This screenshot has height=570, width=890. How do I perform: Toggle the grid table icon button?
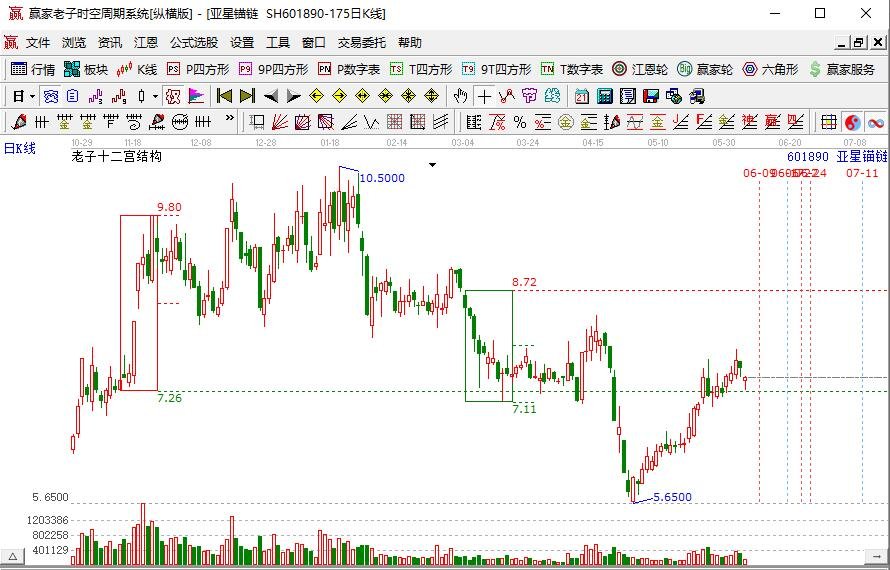pyautogui.click(x=829, y=121)
